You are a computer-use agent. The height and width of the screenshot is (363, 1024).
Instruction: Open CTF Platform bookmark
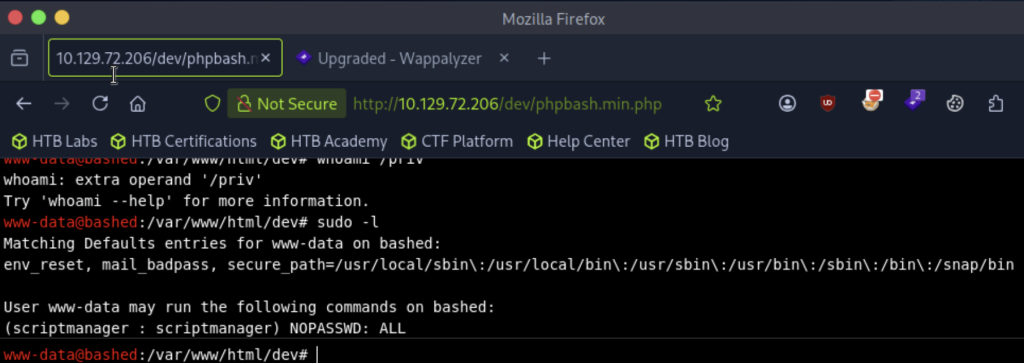pyautogui.click(x=457, y=141)
